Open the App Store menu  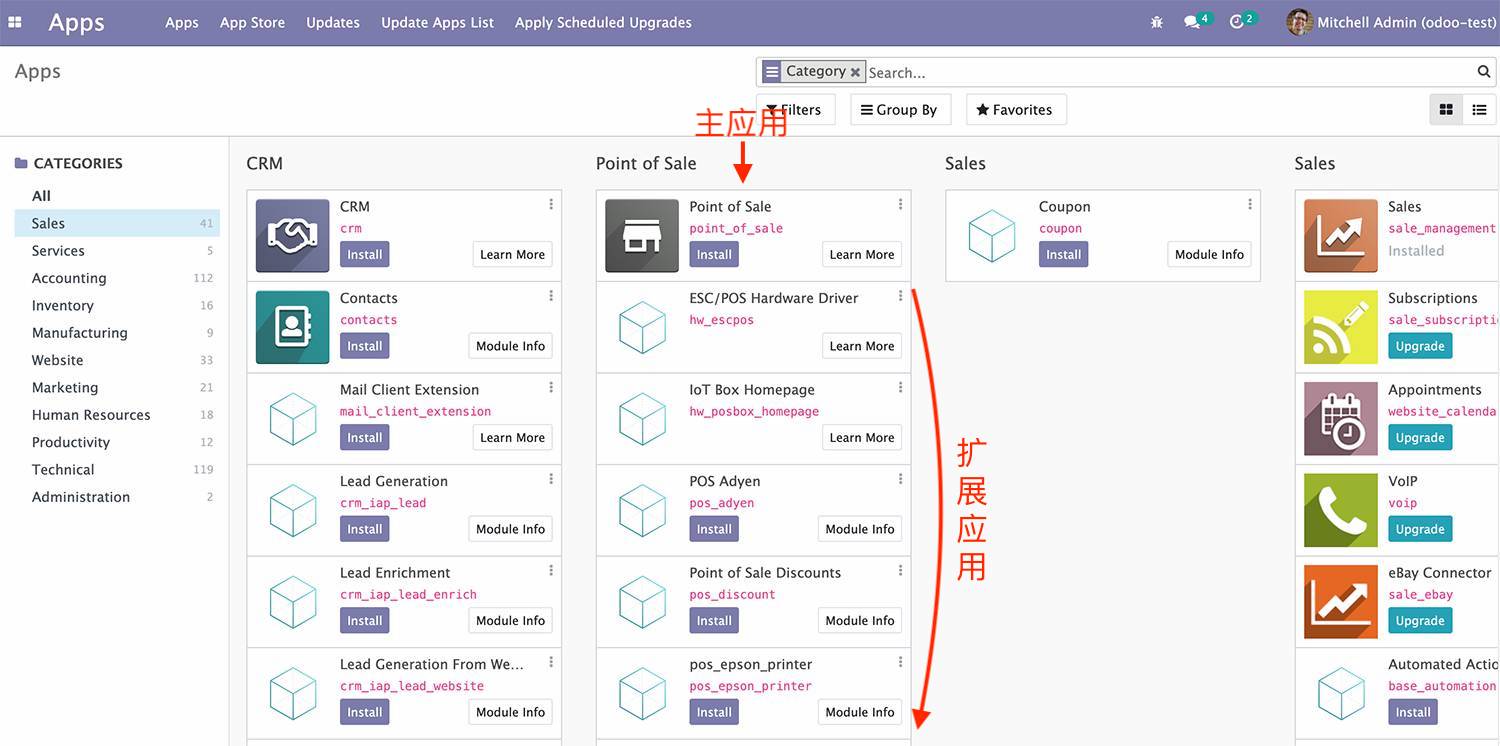click(x=252, y=22)
